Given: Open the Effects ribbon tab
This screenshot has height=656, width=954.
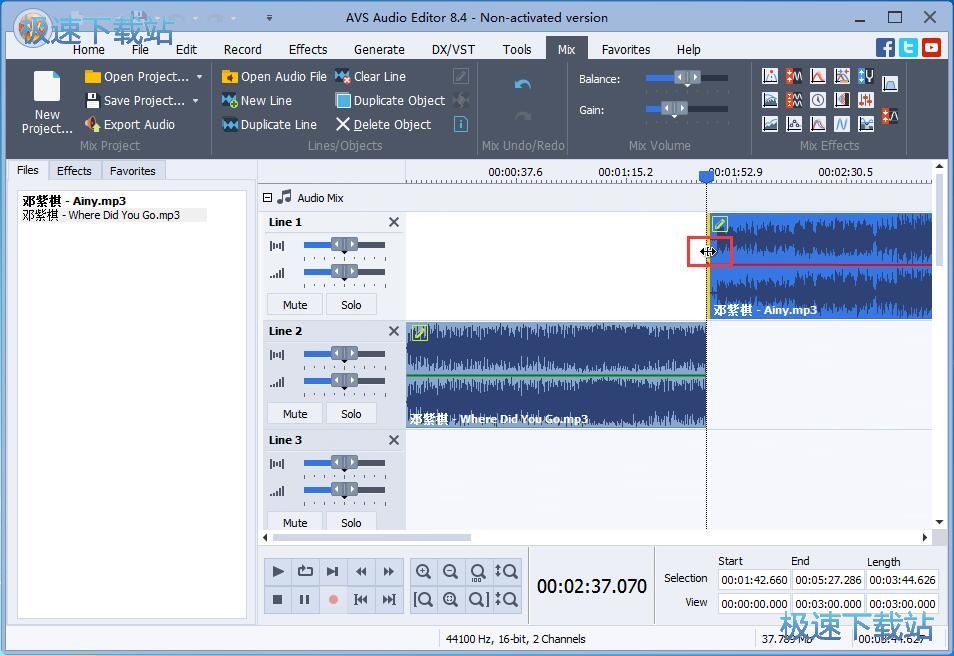Looking at the screenshot, I should tap(307, 49).
